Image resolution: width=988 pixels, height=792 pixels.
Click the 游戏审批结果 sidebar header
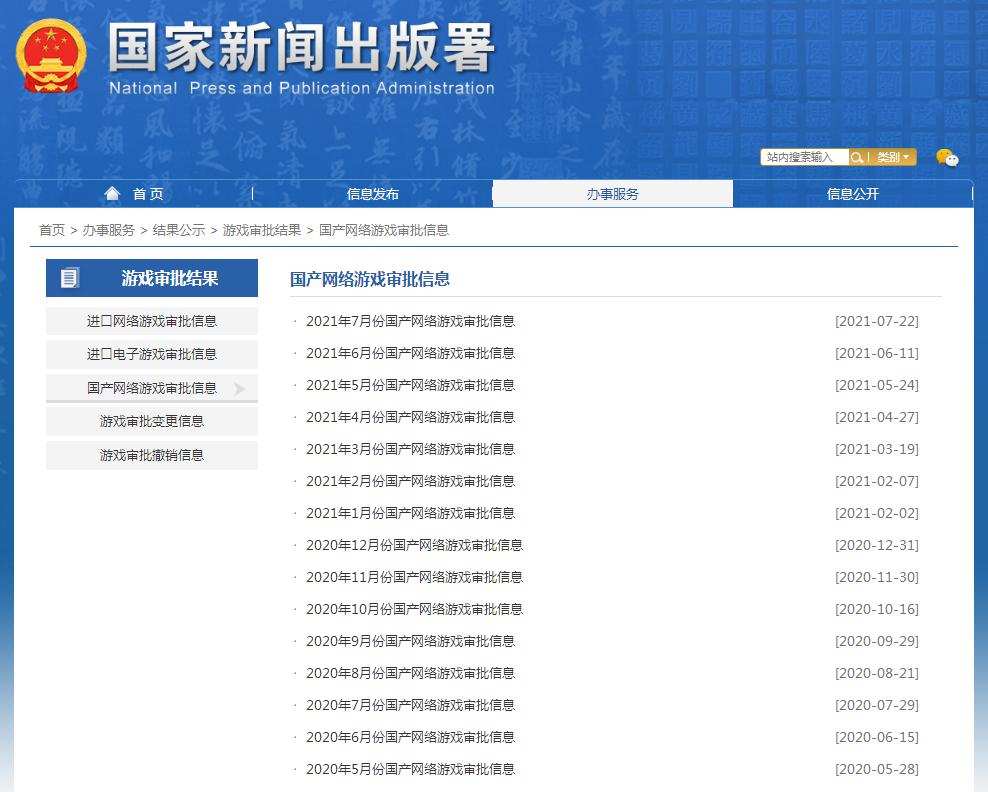point(152,278)
